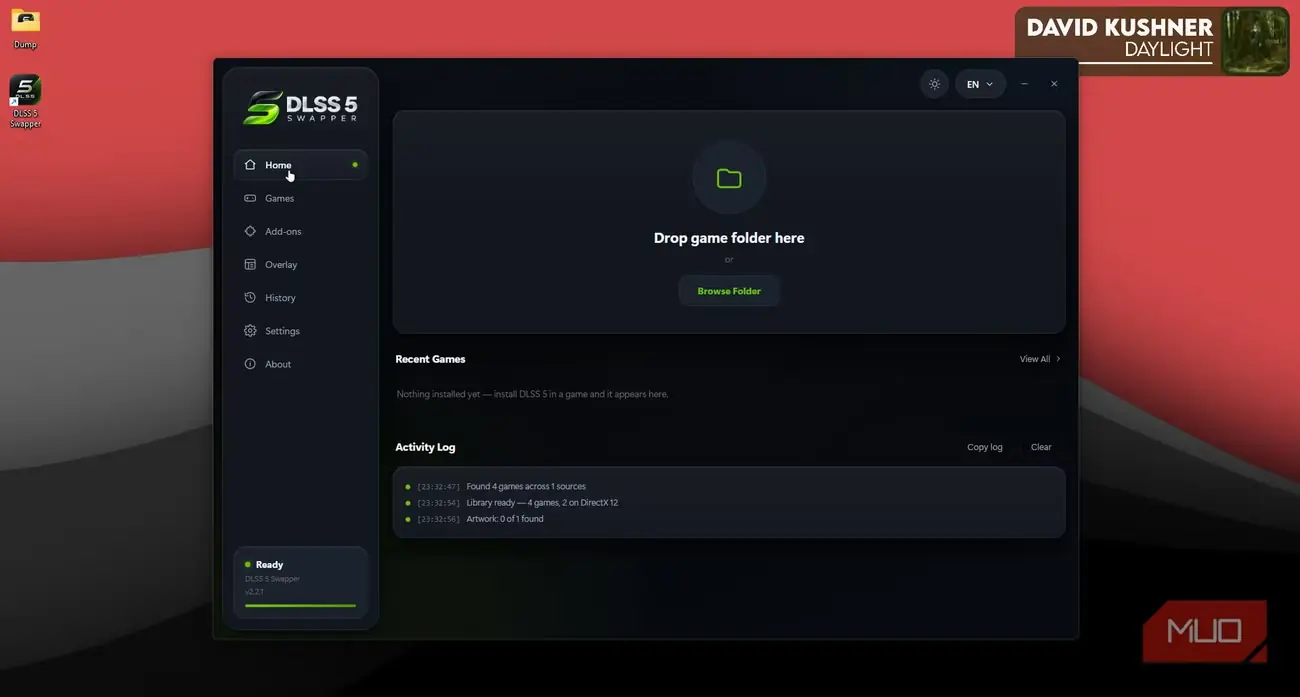Show the History page
1300x697 pixels.
tap(300, 297)
